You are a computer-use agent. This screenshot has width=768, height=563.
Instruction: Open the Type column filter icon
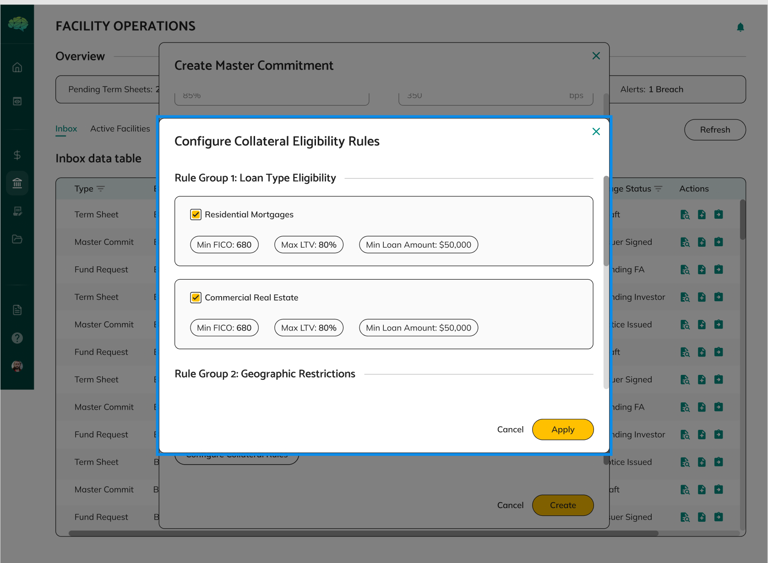click(100, 189)
